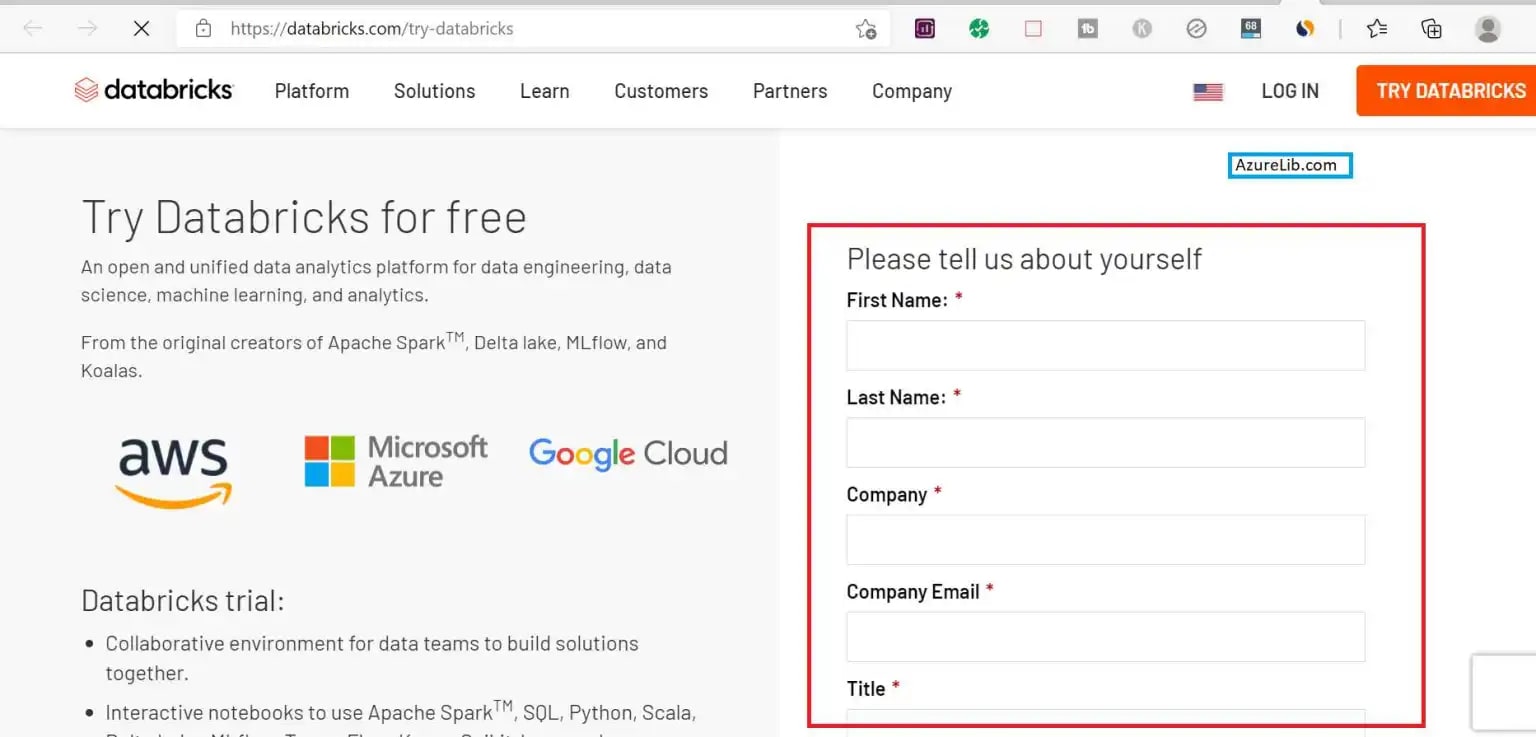Focus the Last Name input field
This screenshot has height=737, width=1536.
pos(1105,442)
